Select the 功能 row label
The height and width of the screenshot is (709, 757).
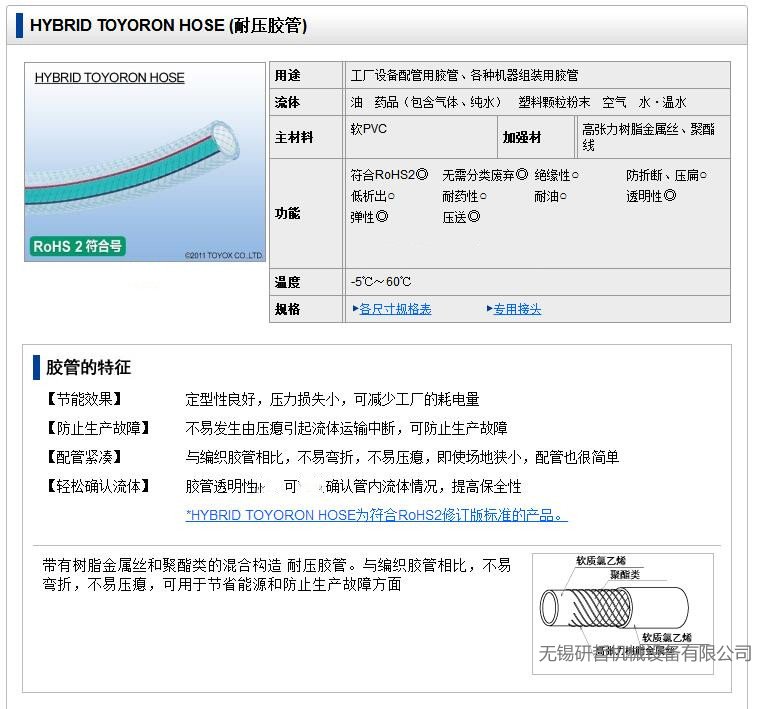coord(288,213)
